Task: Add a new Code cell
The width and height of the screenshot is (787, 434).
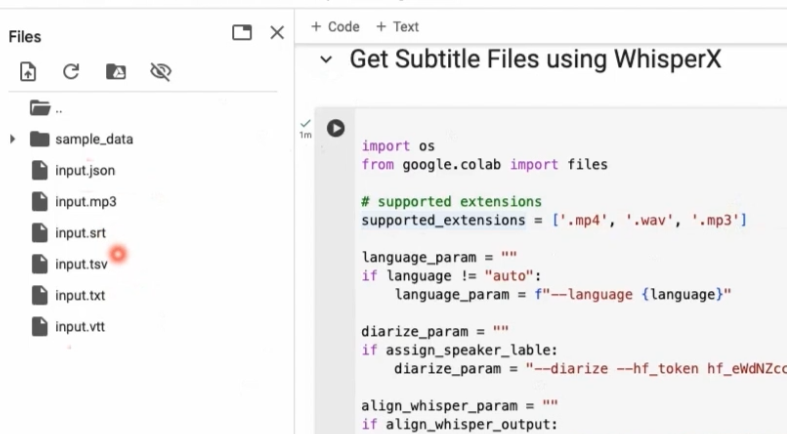Action: 335,27
